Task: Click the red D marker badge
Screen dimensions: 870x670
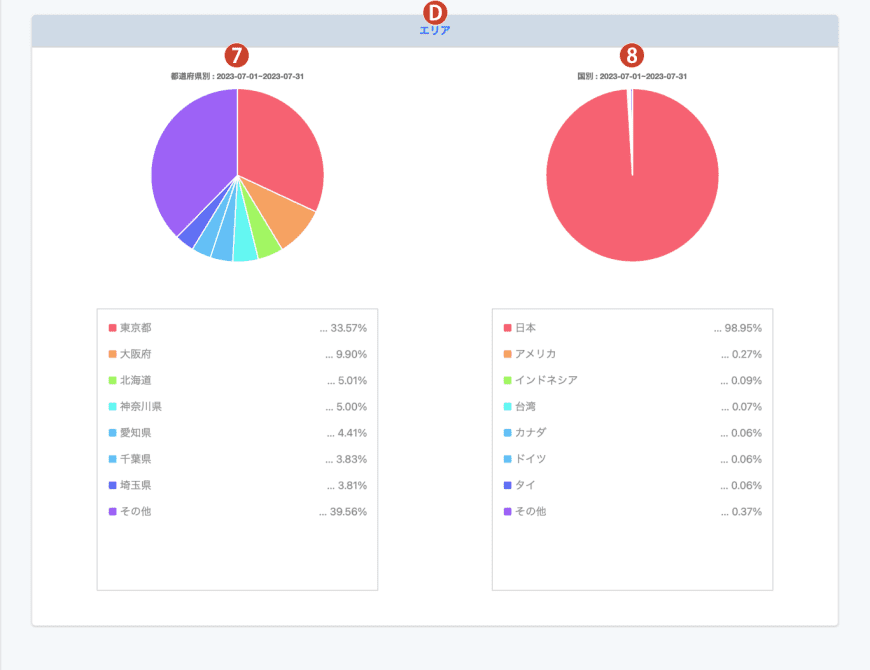Action: 435,12
